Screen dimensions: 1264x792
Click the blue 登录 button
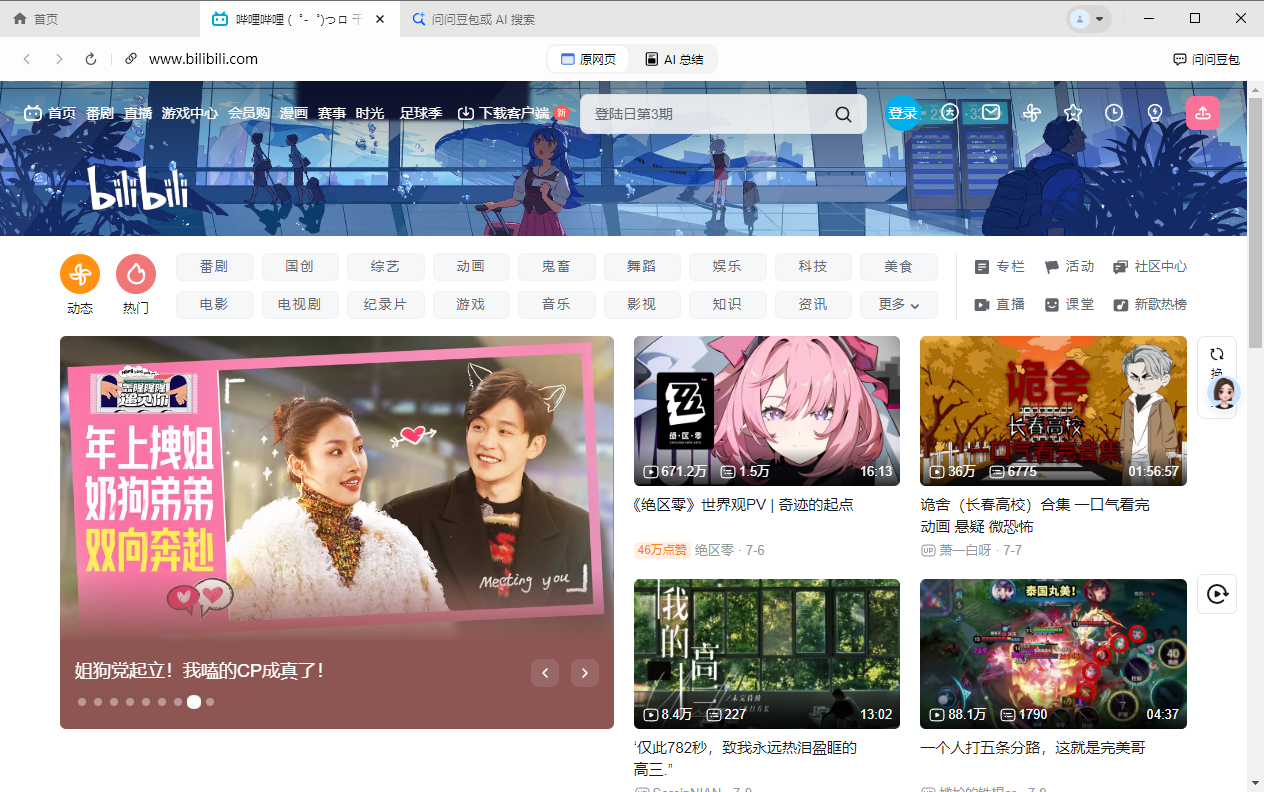click(903, 113)
